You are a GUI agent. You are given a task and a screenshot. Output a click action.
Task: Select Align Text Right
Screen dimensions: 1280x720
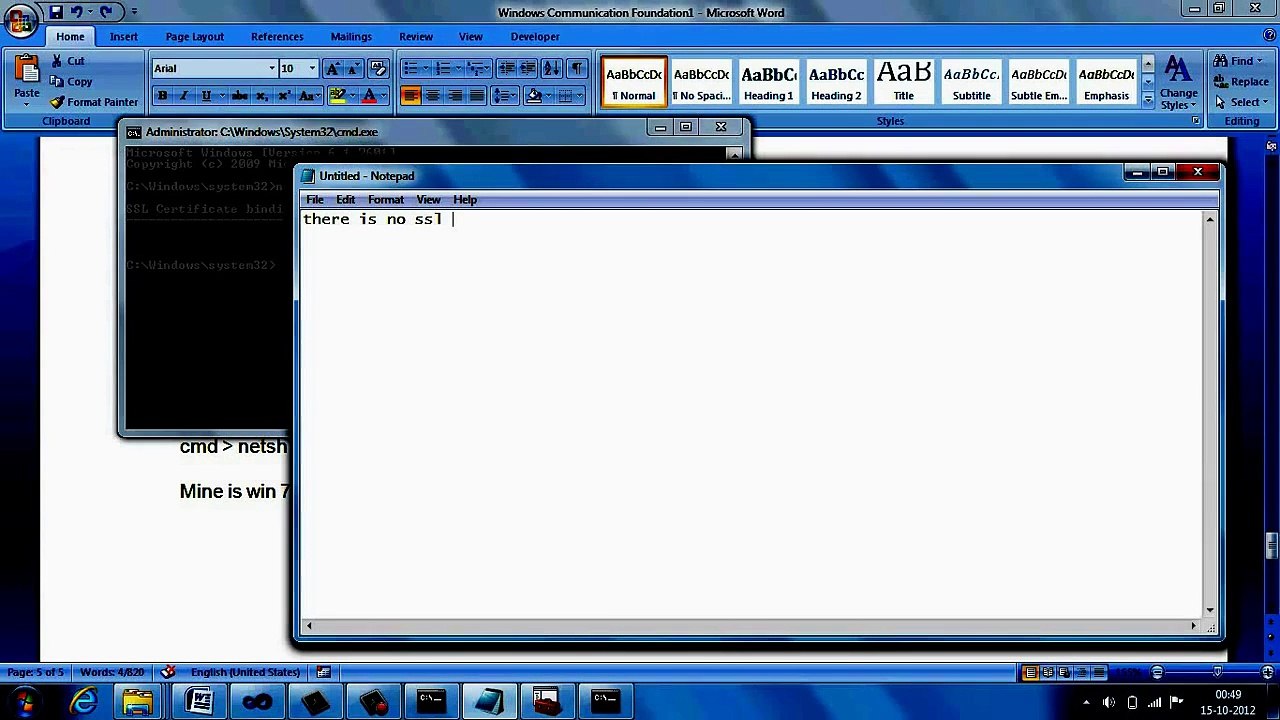tap(454, 96)
